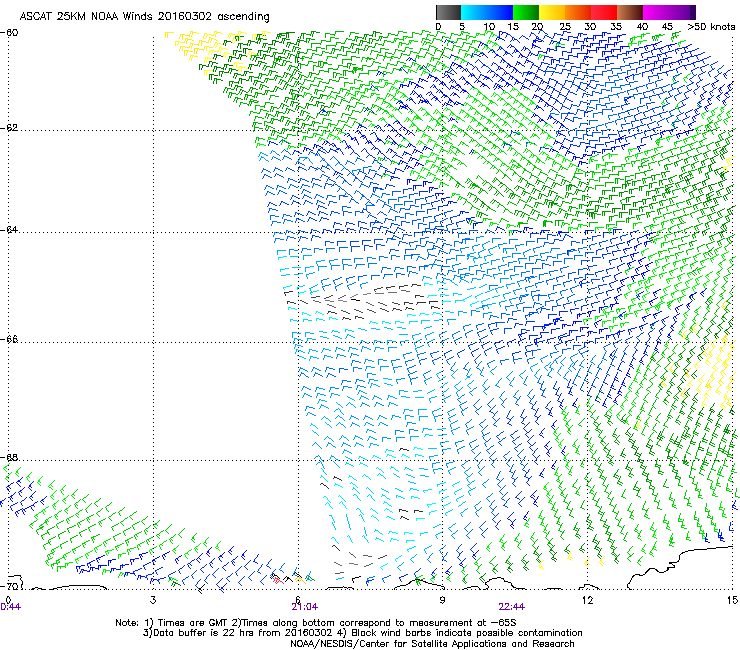Click the note 'Data buffer is 22 hrs from 20160302'

(x=241, y=633)
